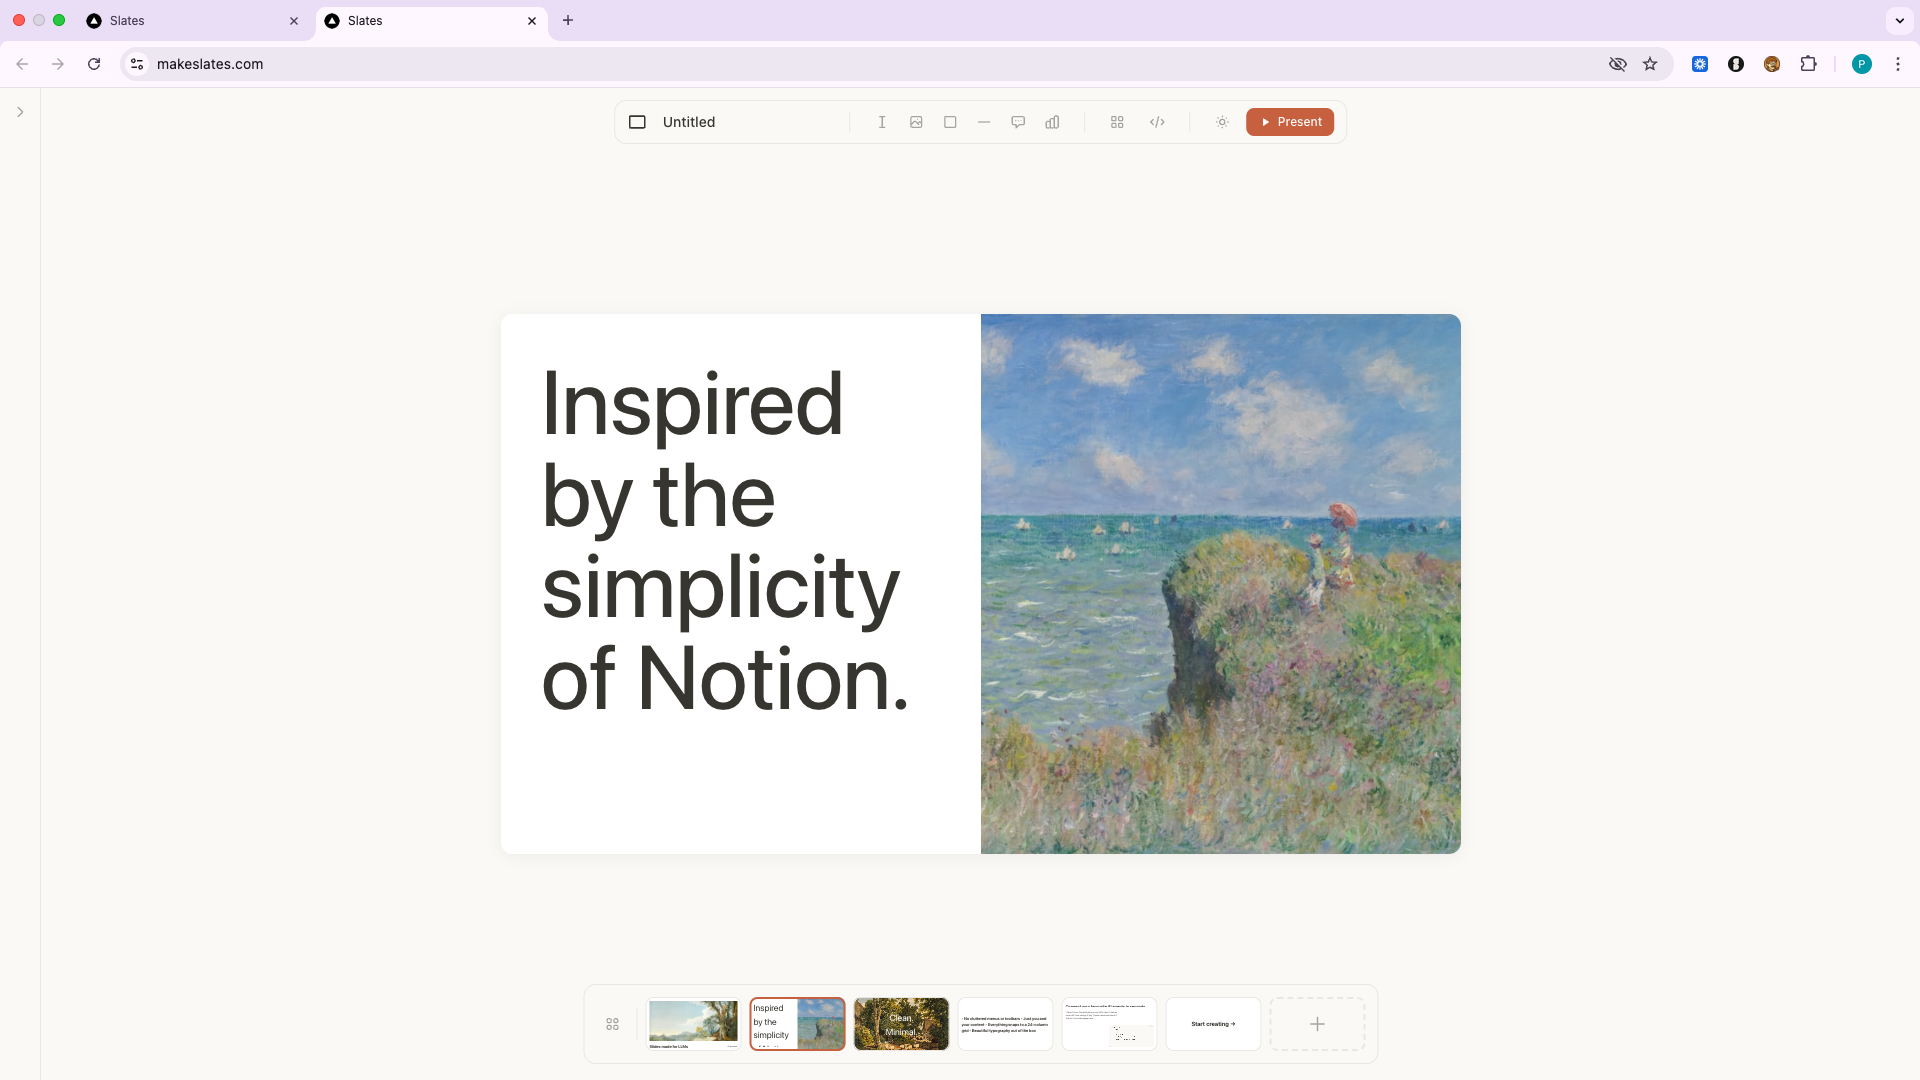Switch to the first Slates tab

point(190,20)
